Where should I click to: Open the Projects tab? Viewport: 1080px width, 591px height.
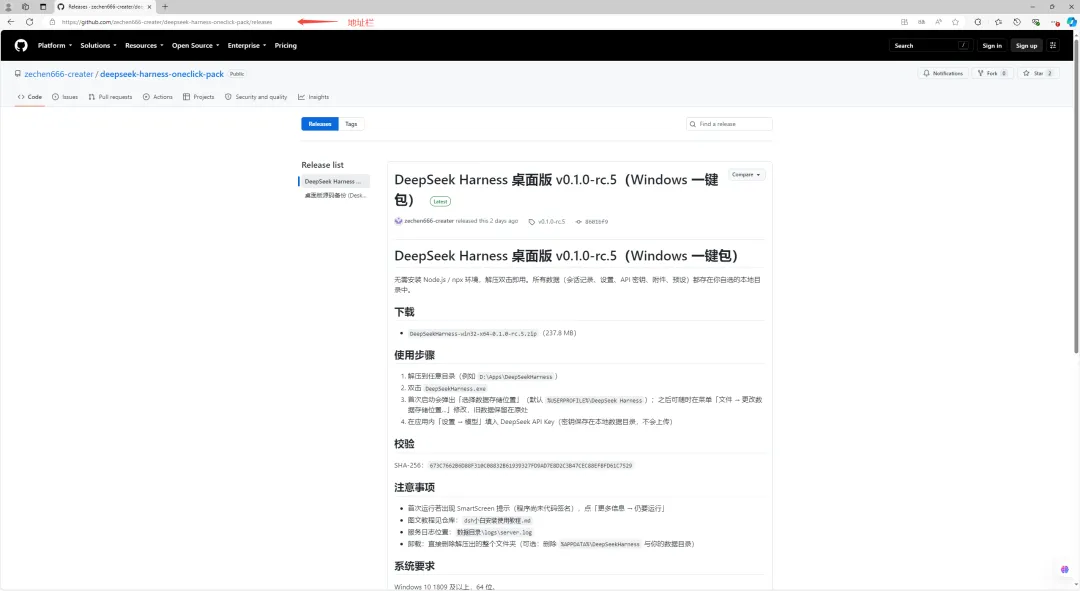pos(198,97)
